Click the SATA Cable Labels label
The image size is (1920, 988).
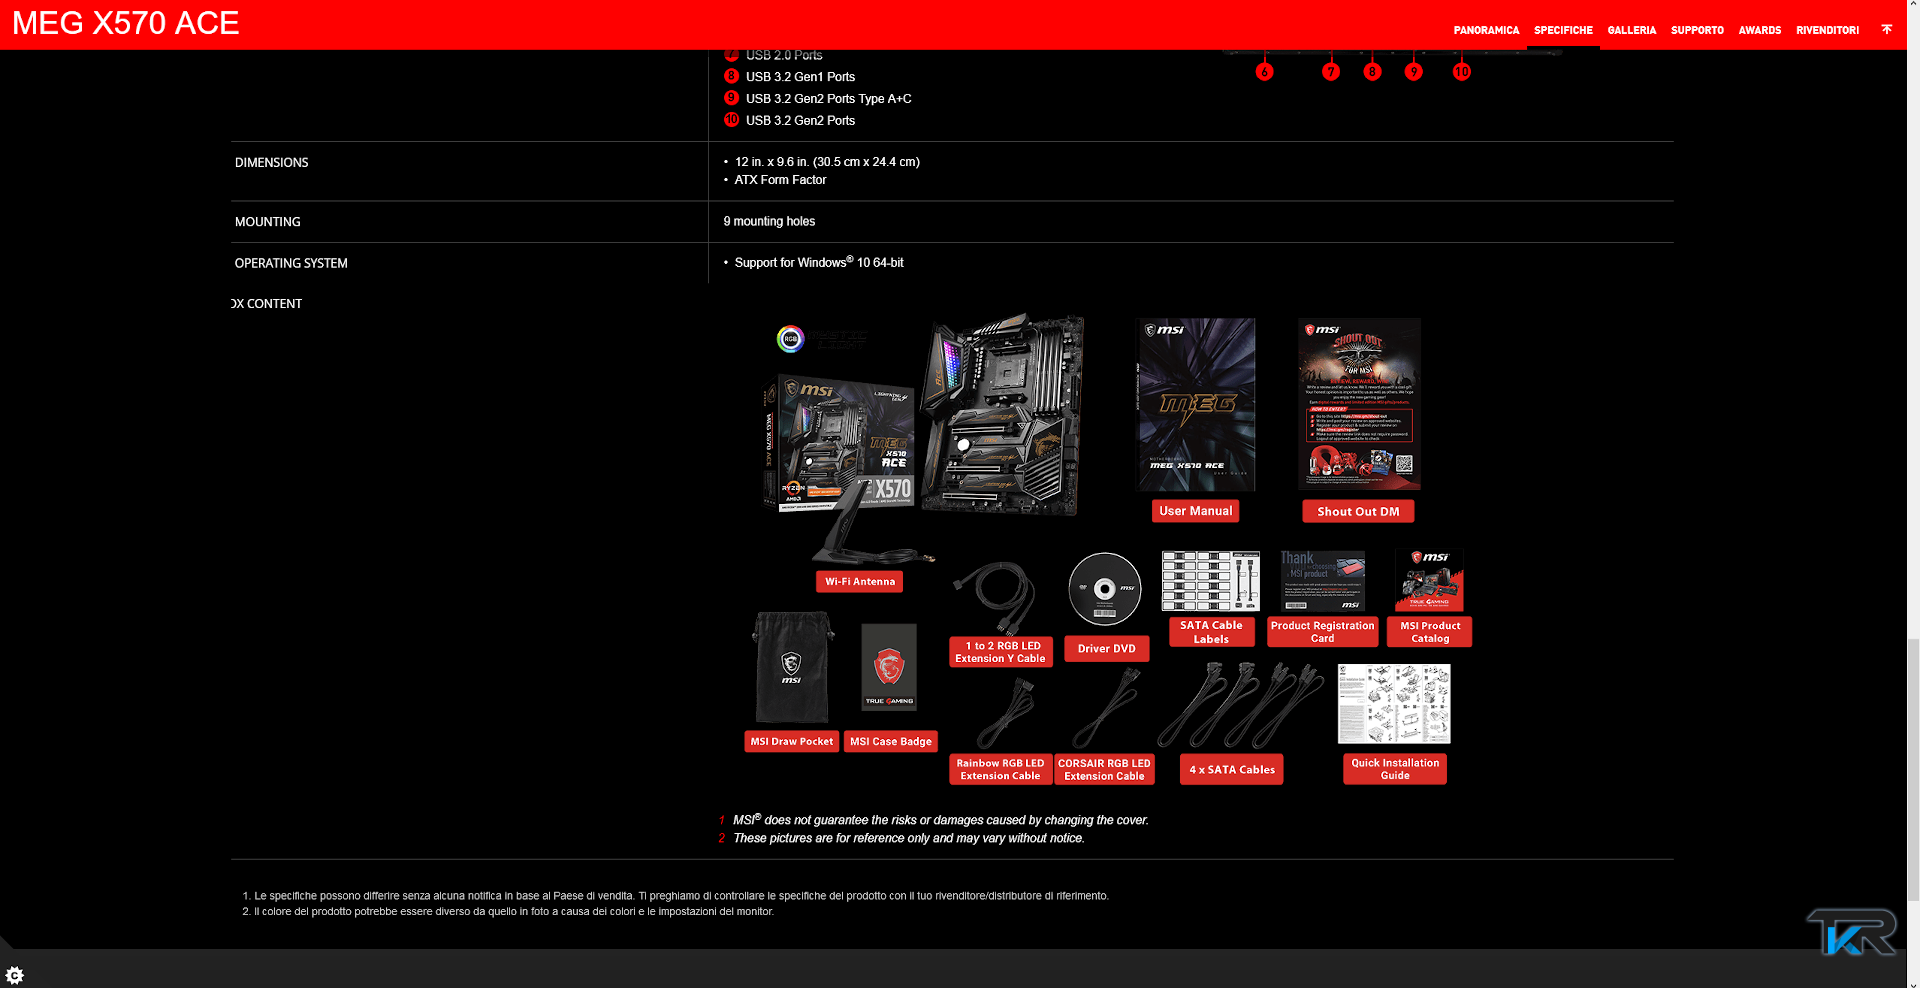coord(1211,632)
